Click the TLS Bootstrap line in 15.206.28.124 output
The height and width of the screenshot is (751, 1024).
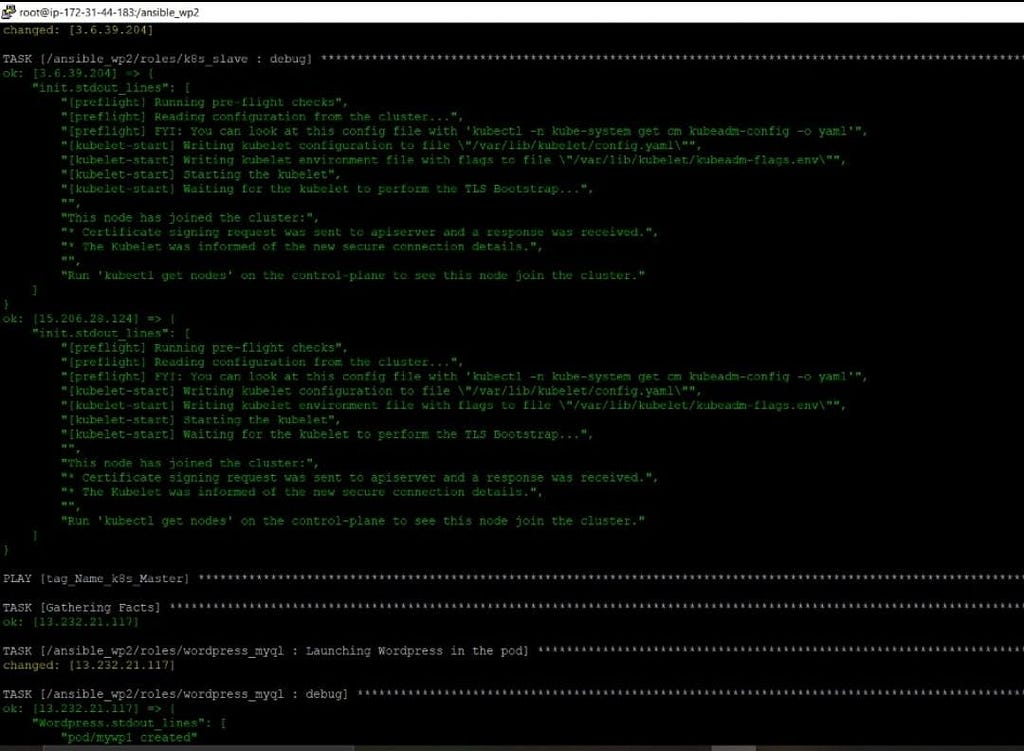327,434
